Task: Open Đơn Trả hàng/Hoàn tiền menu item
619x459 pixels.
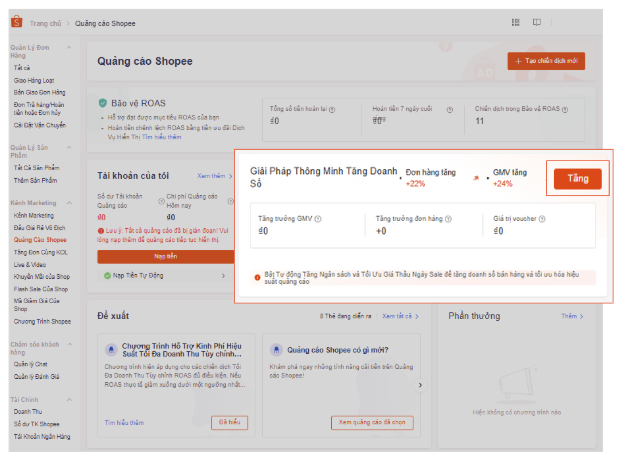Action: pos(39,109)
